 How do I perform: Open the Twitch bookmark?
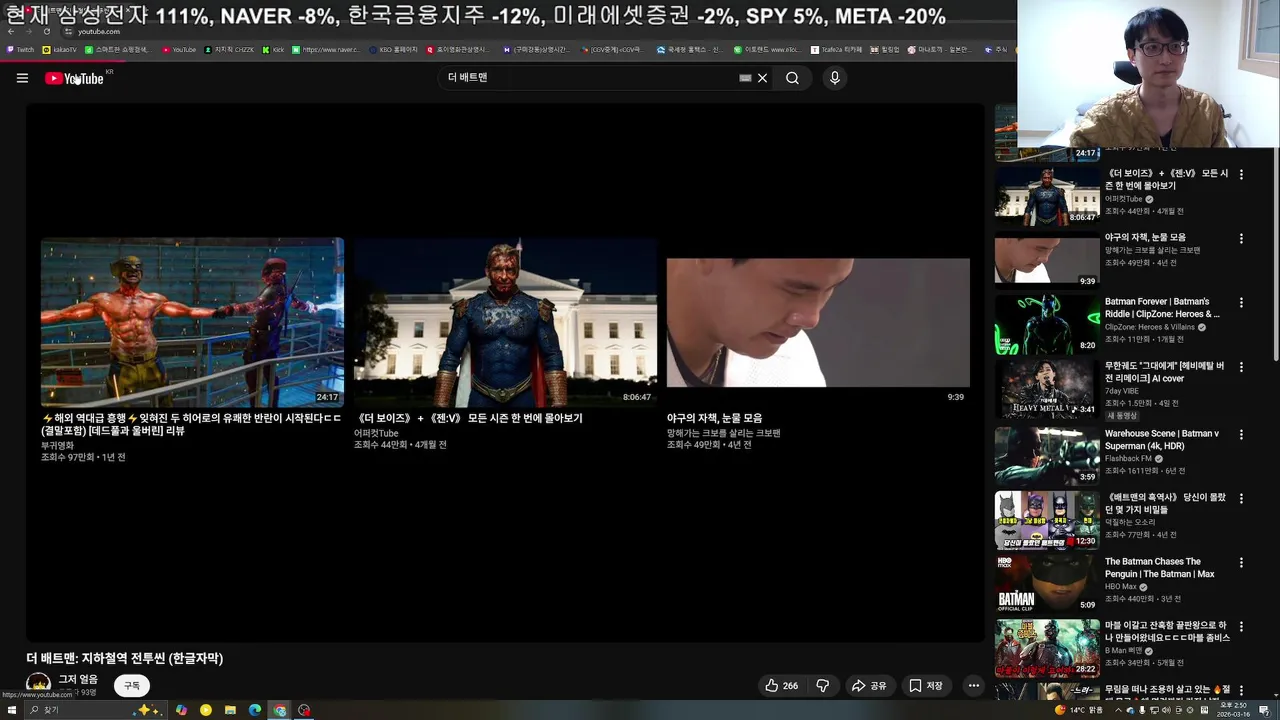coord(20,49)
